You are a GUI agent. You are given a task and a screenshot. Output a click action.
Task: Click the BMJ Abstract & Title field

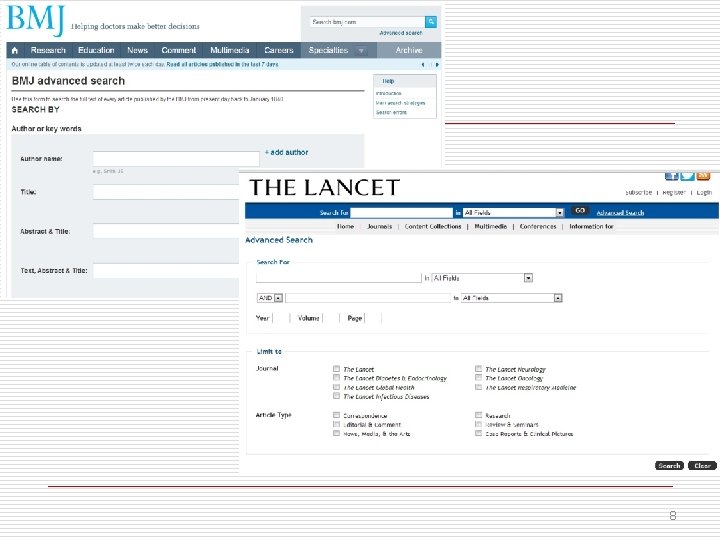(166, 231)
